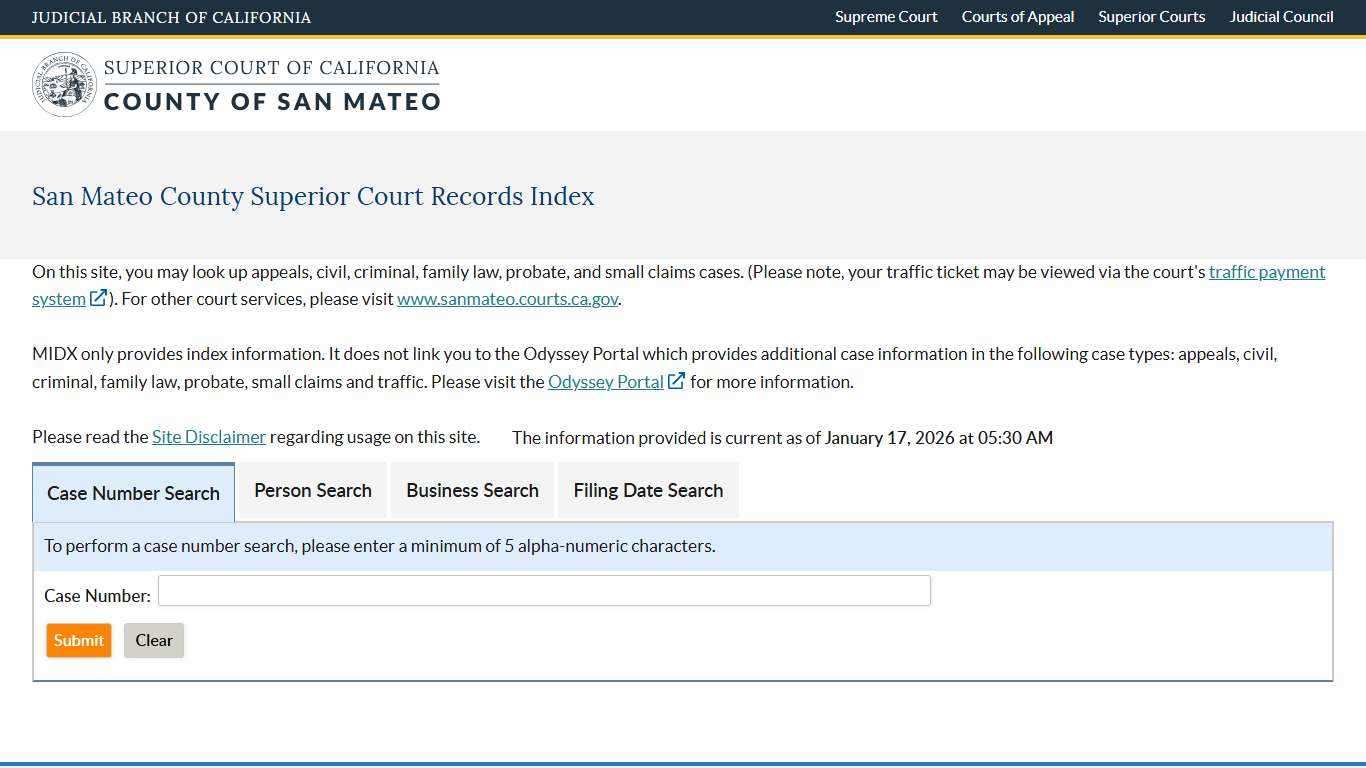Viewport: 1366px width, 768px height.
Task: Switch to the Filing Date Search tab
Action: 648,490
